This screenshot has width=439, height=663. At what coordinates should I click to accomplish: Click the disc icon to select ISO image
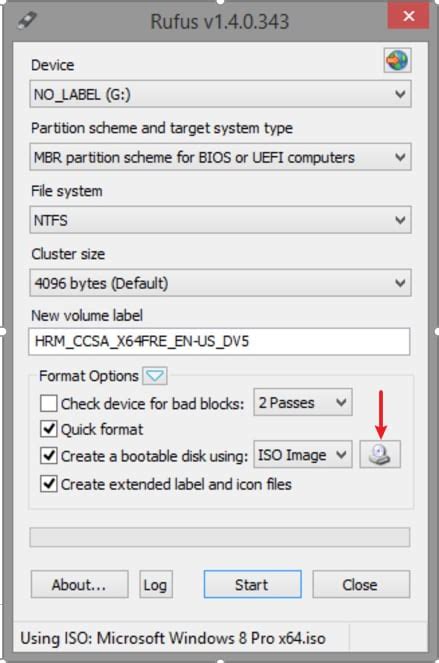pyautogui.click(x=380, y=455)
